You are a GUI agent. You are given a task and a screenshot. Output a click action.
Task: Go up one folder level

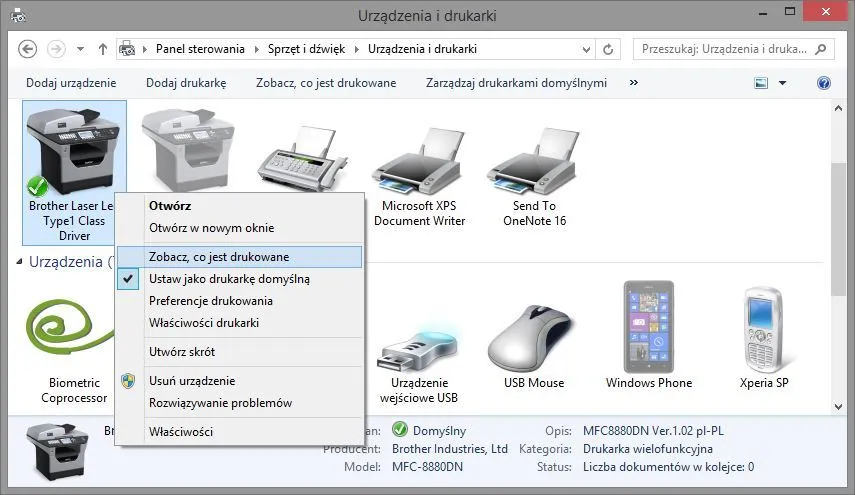pyautogui.click(x=103, y=49)
